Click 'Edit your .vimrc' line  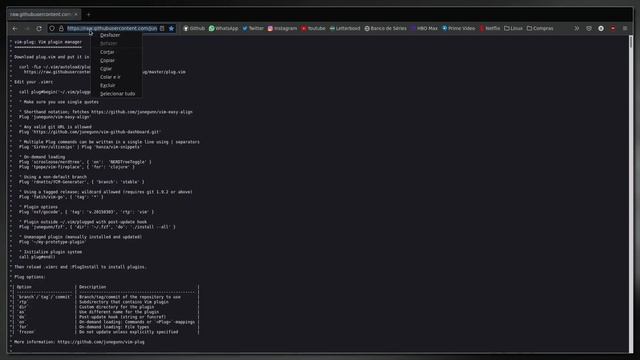pyautogui.click(x=33, y=82)
